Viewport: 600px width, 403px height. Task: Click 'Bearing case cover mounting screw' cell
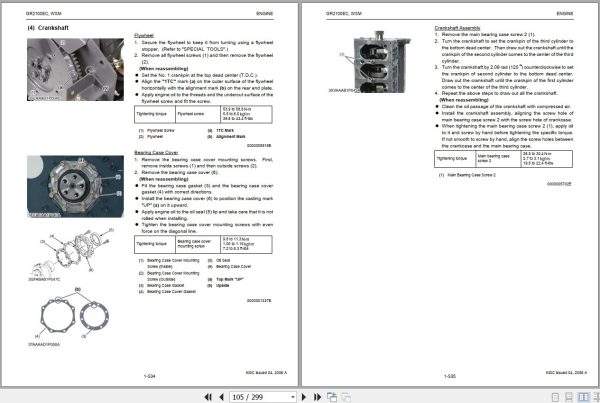[x=198, y=244]
